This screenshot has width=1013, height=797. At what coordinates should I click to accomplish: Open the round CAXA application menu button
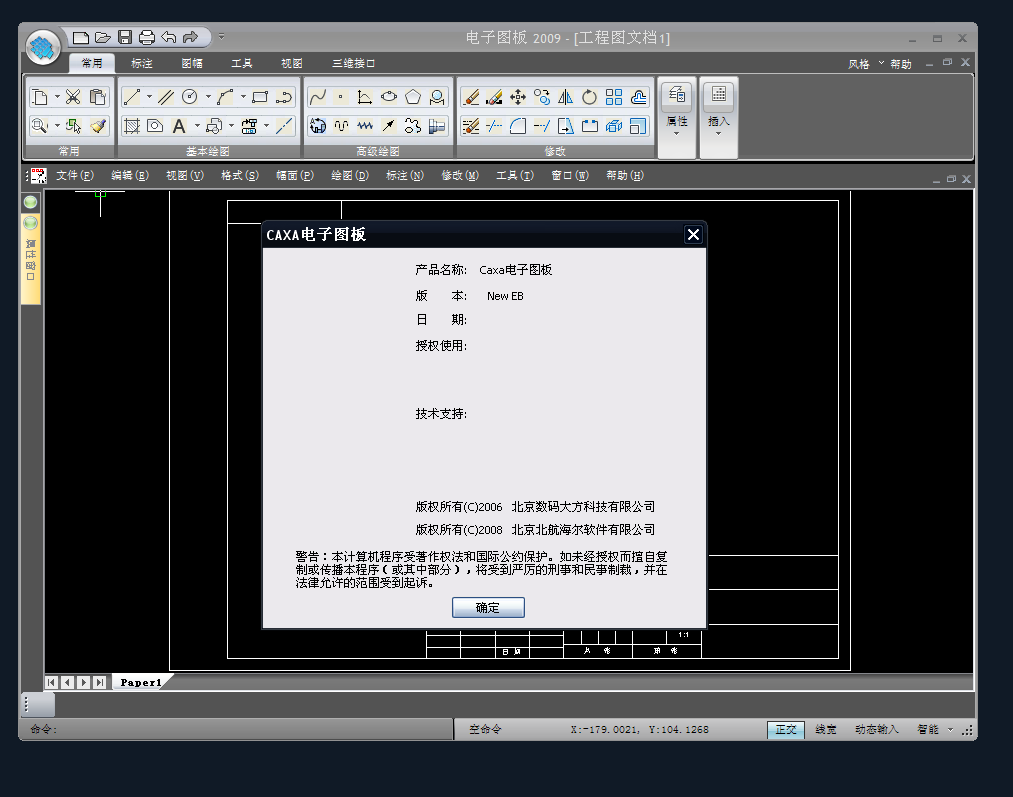[x=43, y=47]
